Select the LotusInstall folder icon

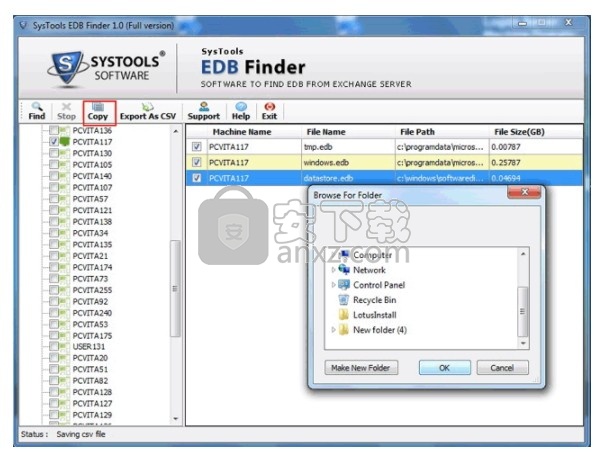pos(344,315)
